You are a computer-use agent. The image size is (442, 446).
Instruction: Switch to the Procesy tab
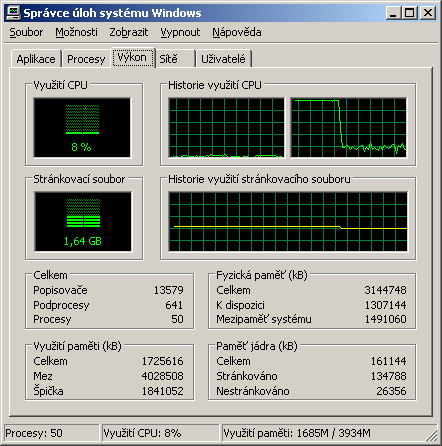point(86,59)
